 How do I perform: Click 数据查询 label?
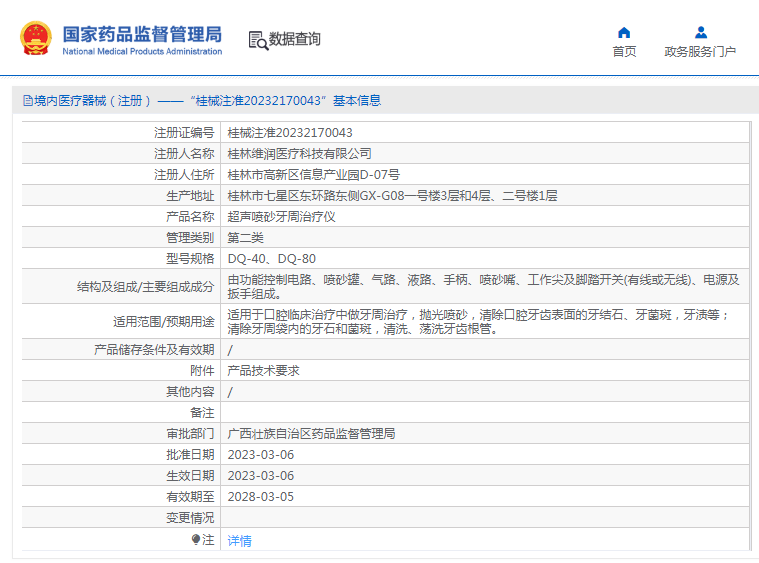(x=295, y=39)
